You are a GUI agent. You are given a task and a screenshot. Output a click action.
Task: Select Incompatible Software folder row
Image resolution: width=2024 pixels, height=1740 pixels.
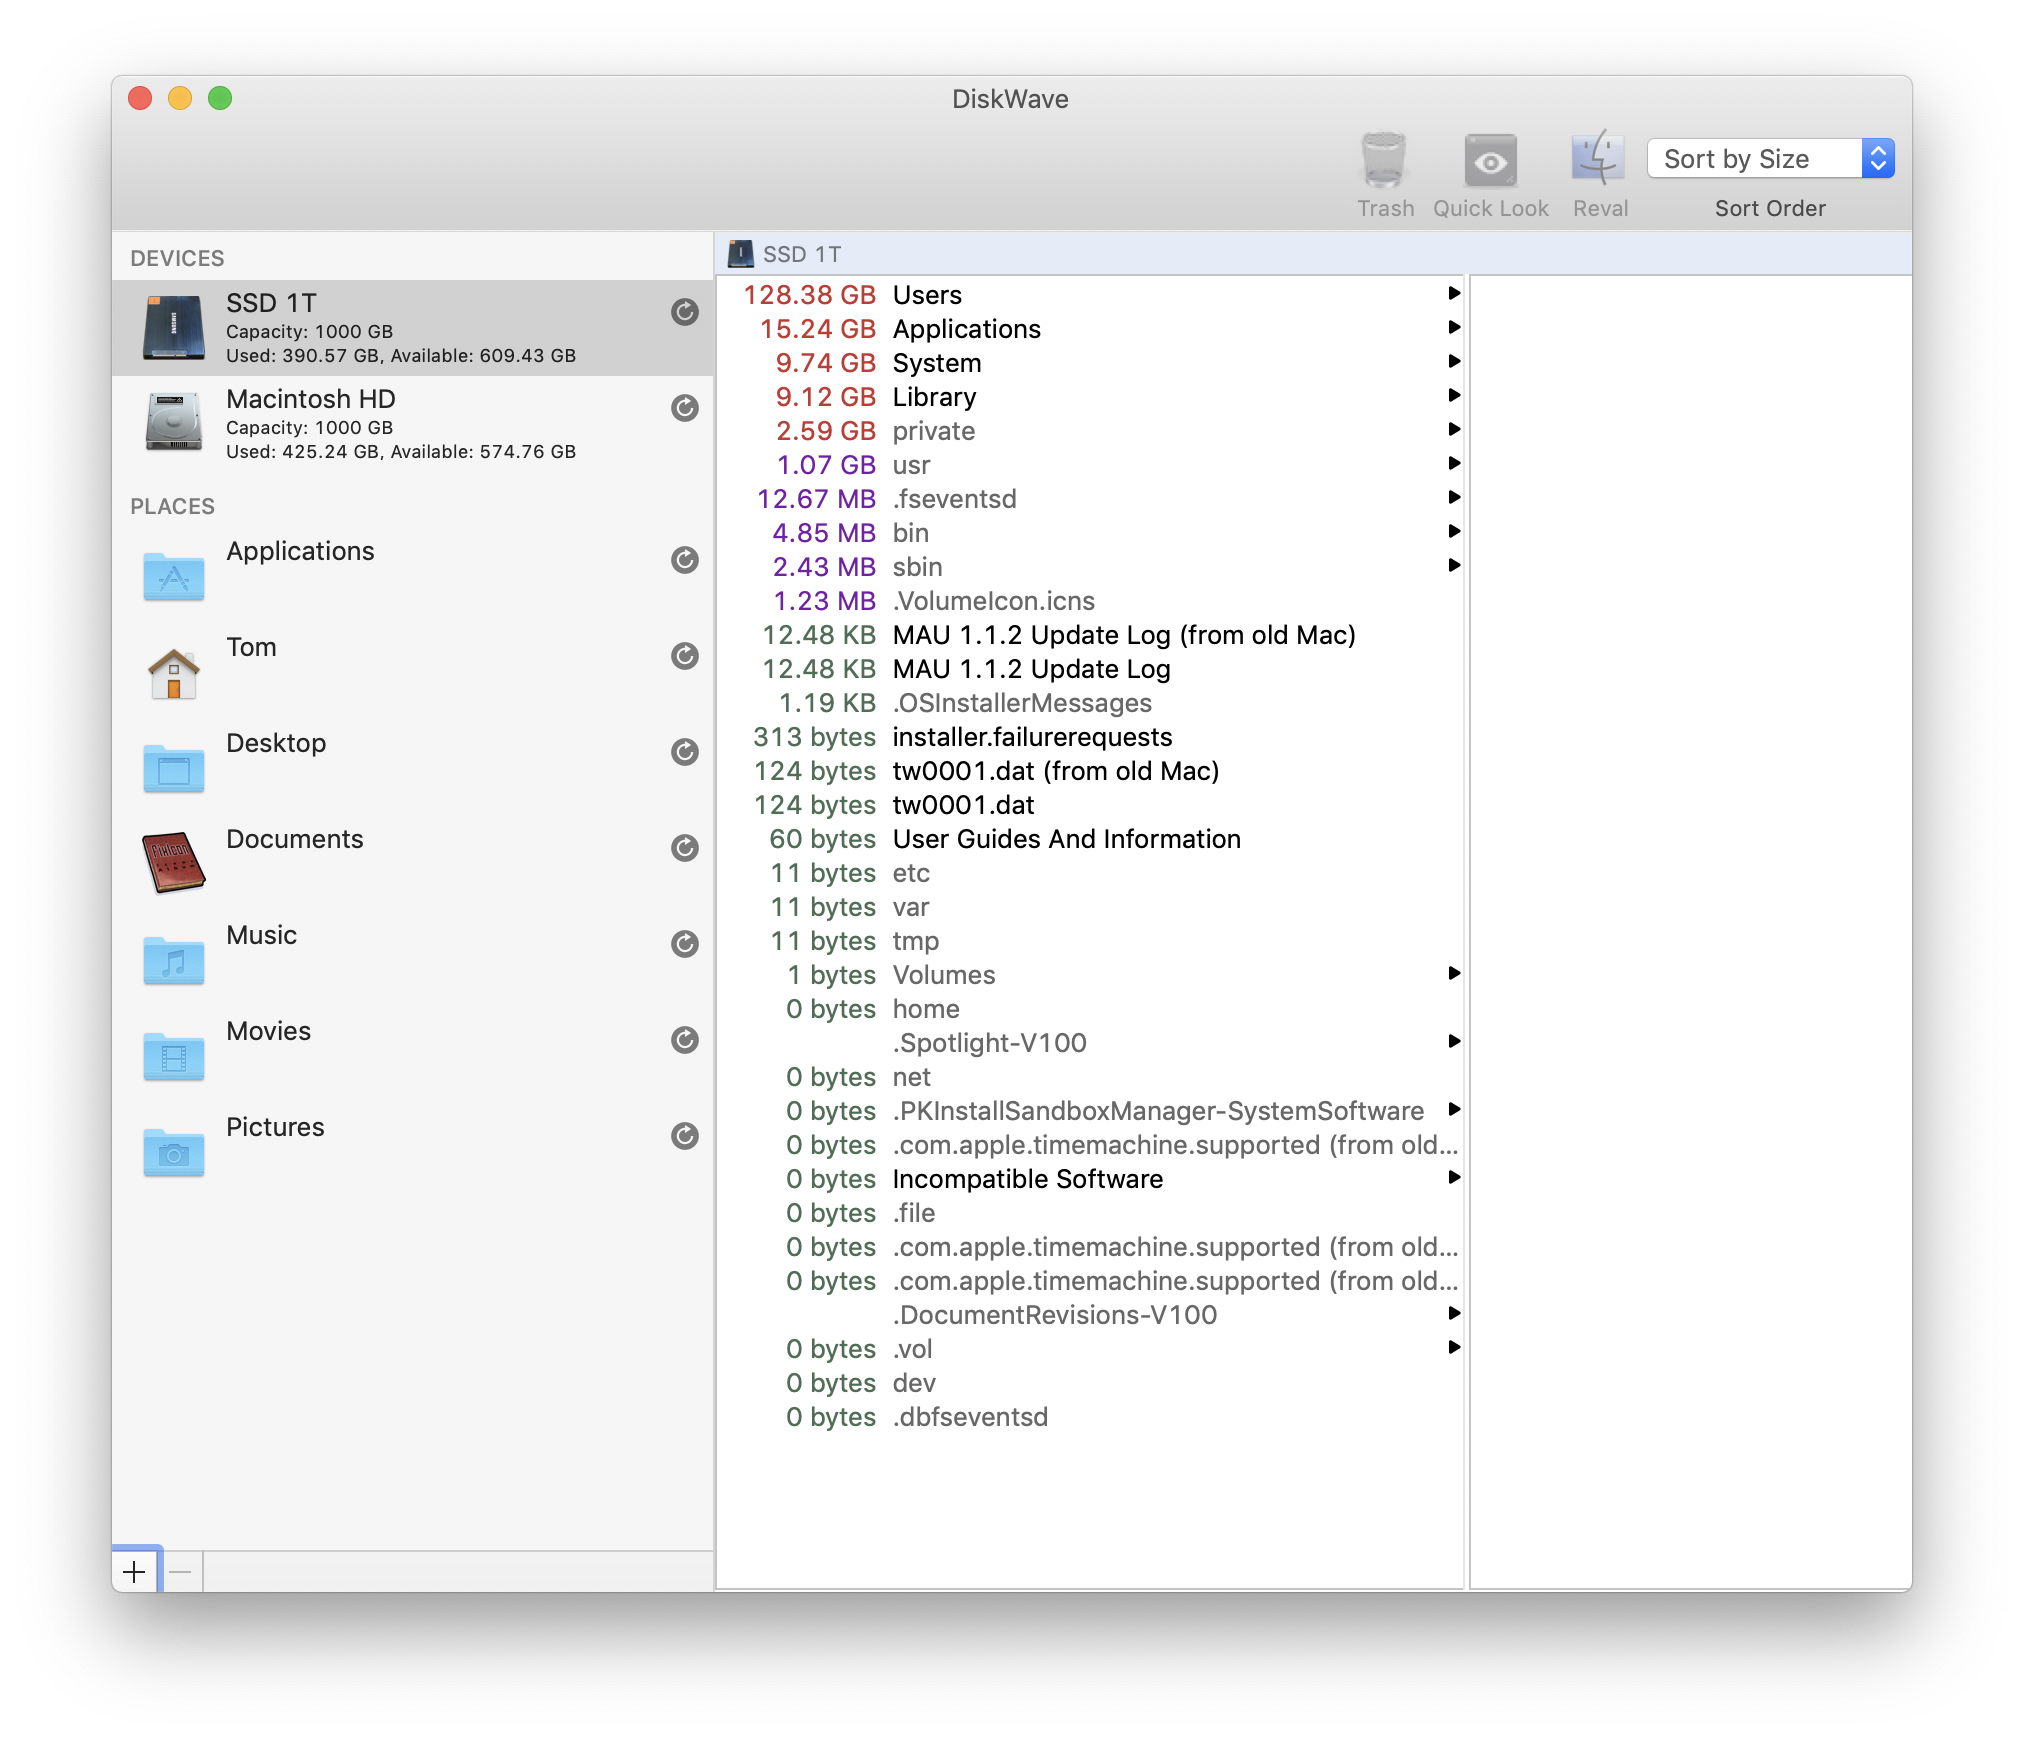(x=1090, y=1179)
